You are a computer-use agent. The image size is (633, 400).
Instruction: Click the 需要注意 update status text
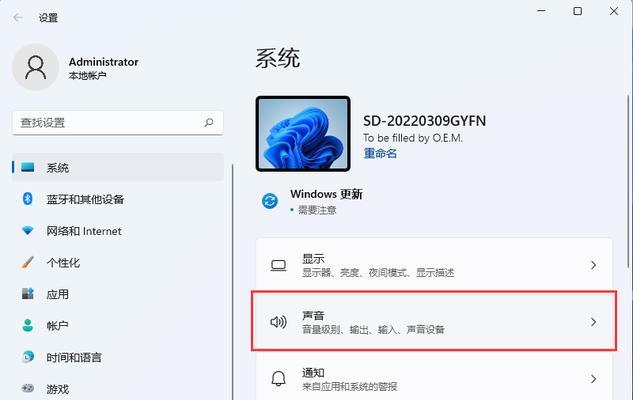click(x=317, y=210)
